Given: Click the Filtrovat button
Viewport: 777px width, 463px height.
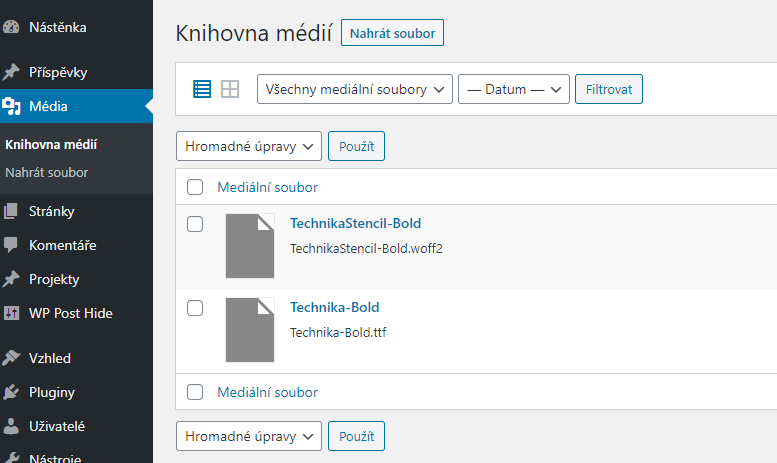Looking at the screenshot, I should click(x=609, y=89).
